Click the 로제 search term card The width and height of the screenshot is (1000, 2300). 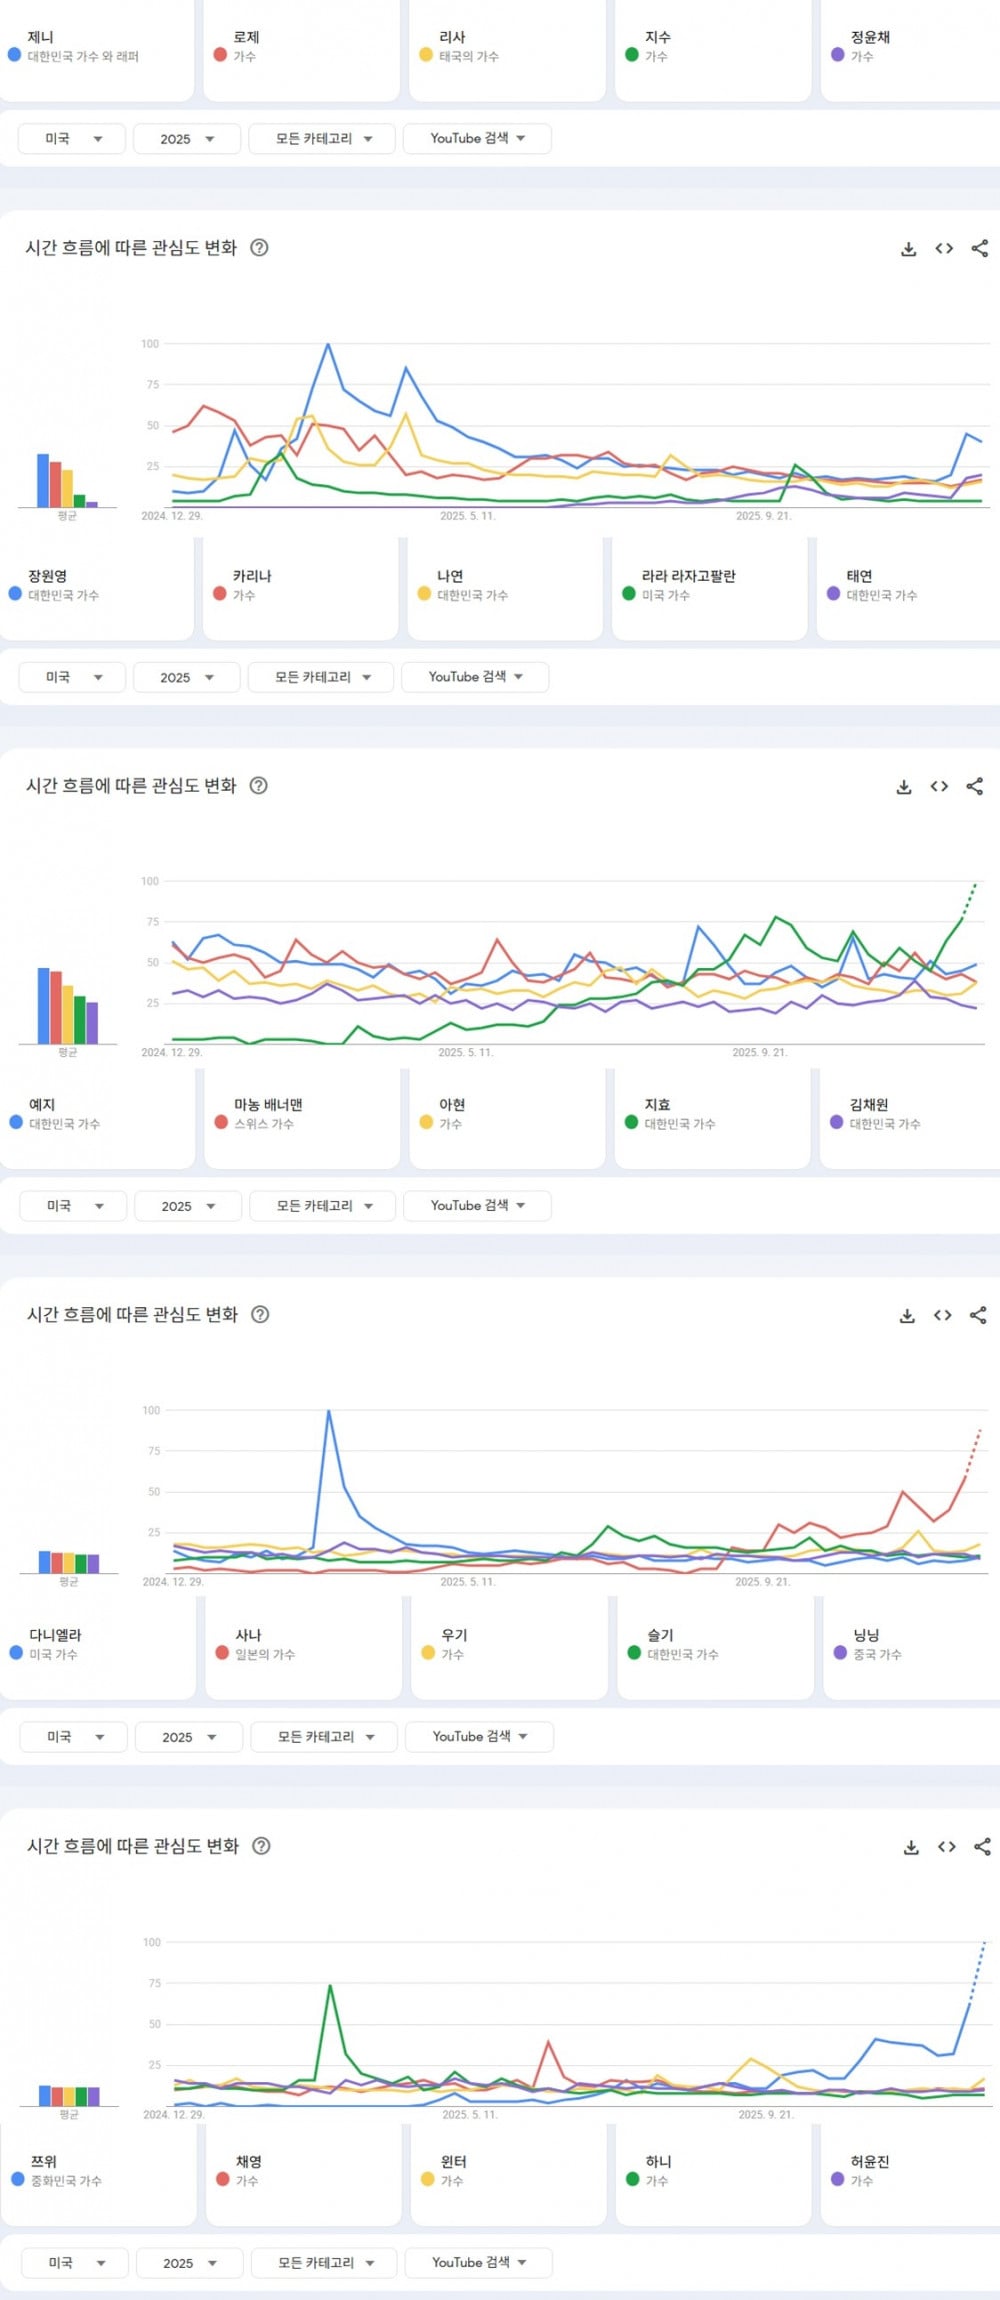301,48
